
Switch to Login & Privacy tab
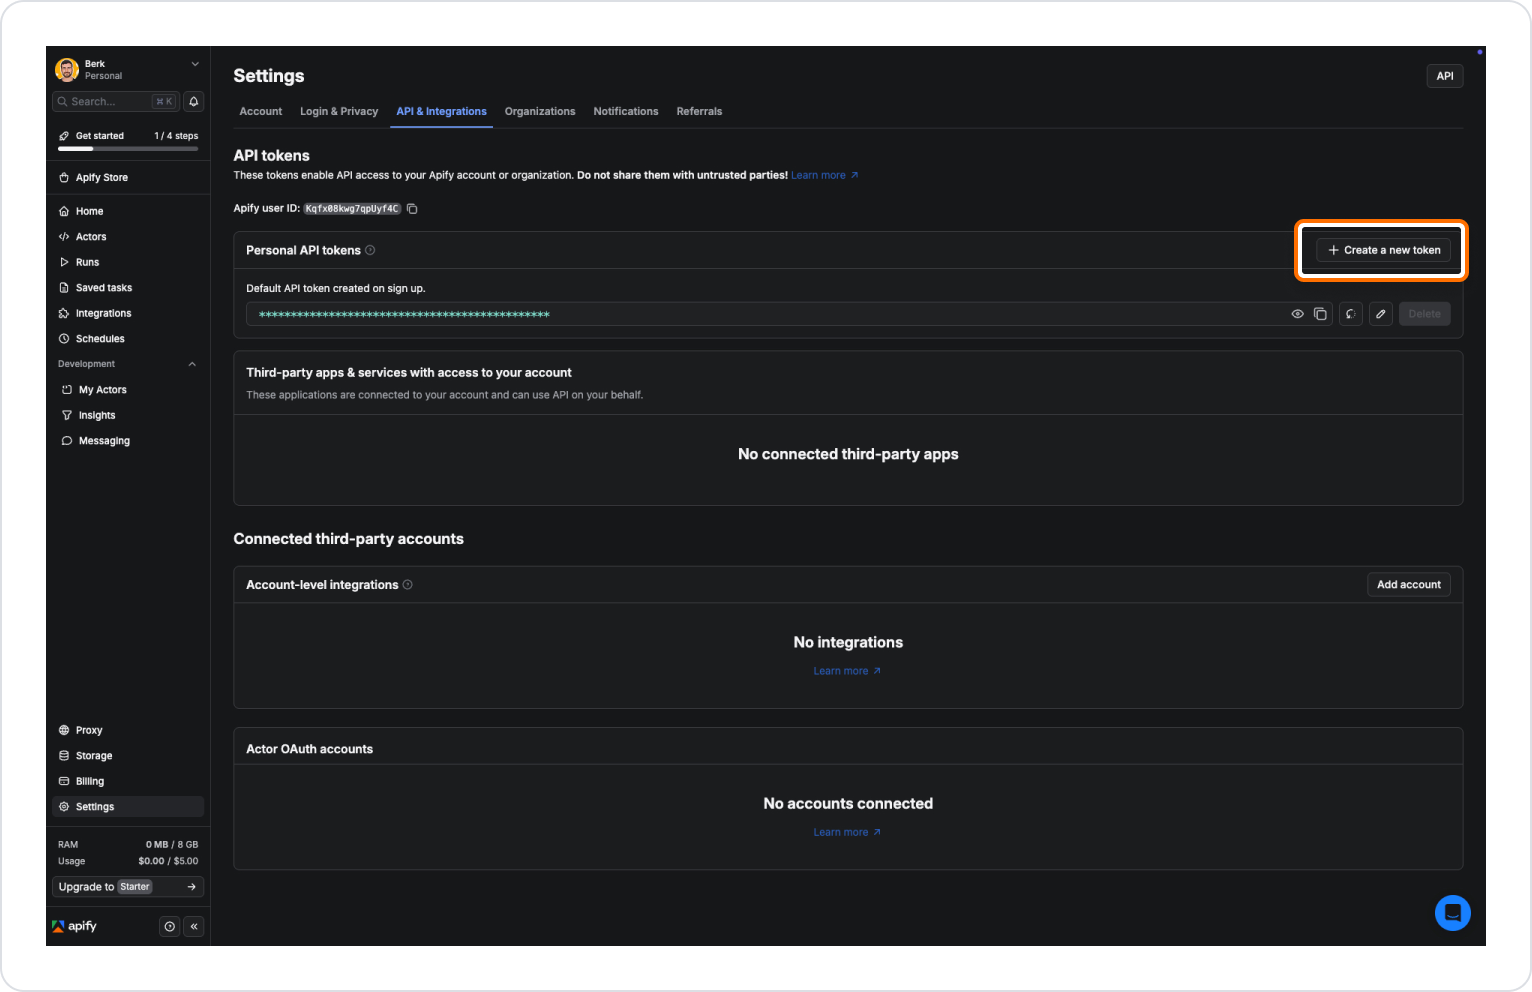pyautogui.click(x=339, y=111)
